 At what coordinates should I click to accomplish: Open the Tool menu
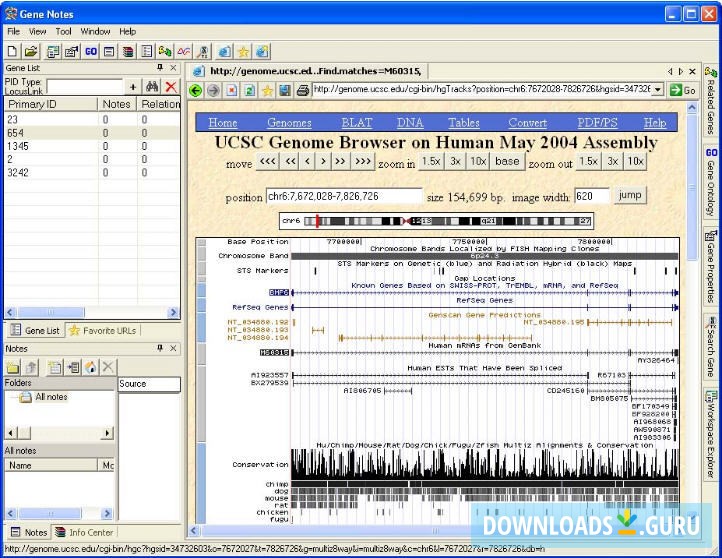coord(64,31)
